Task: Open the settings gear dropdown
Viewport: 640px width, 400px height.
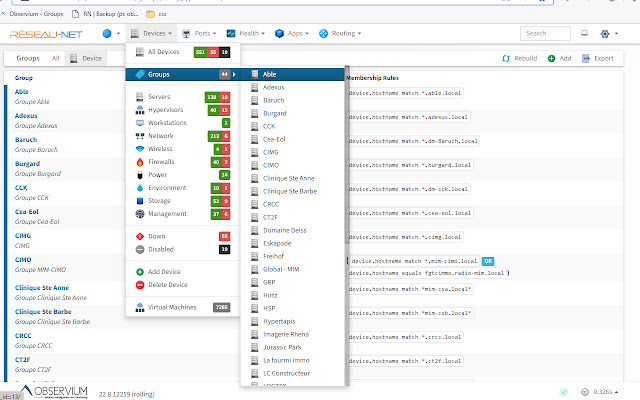Action: click(x=609, y=33)
